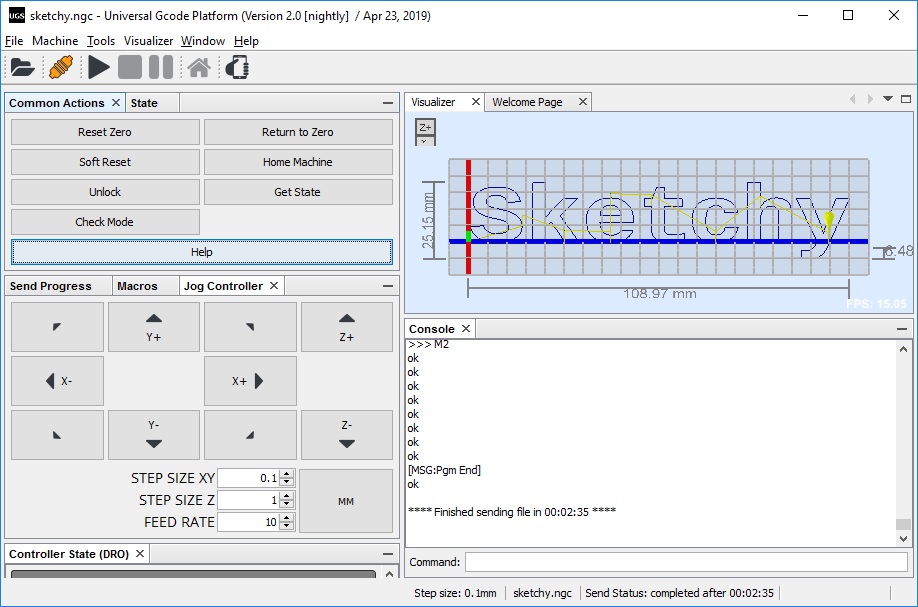Click the pause toolbar button
This screenshot has width=918, height=607.
[160, 67]
